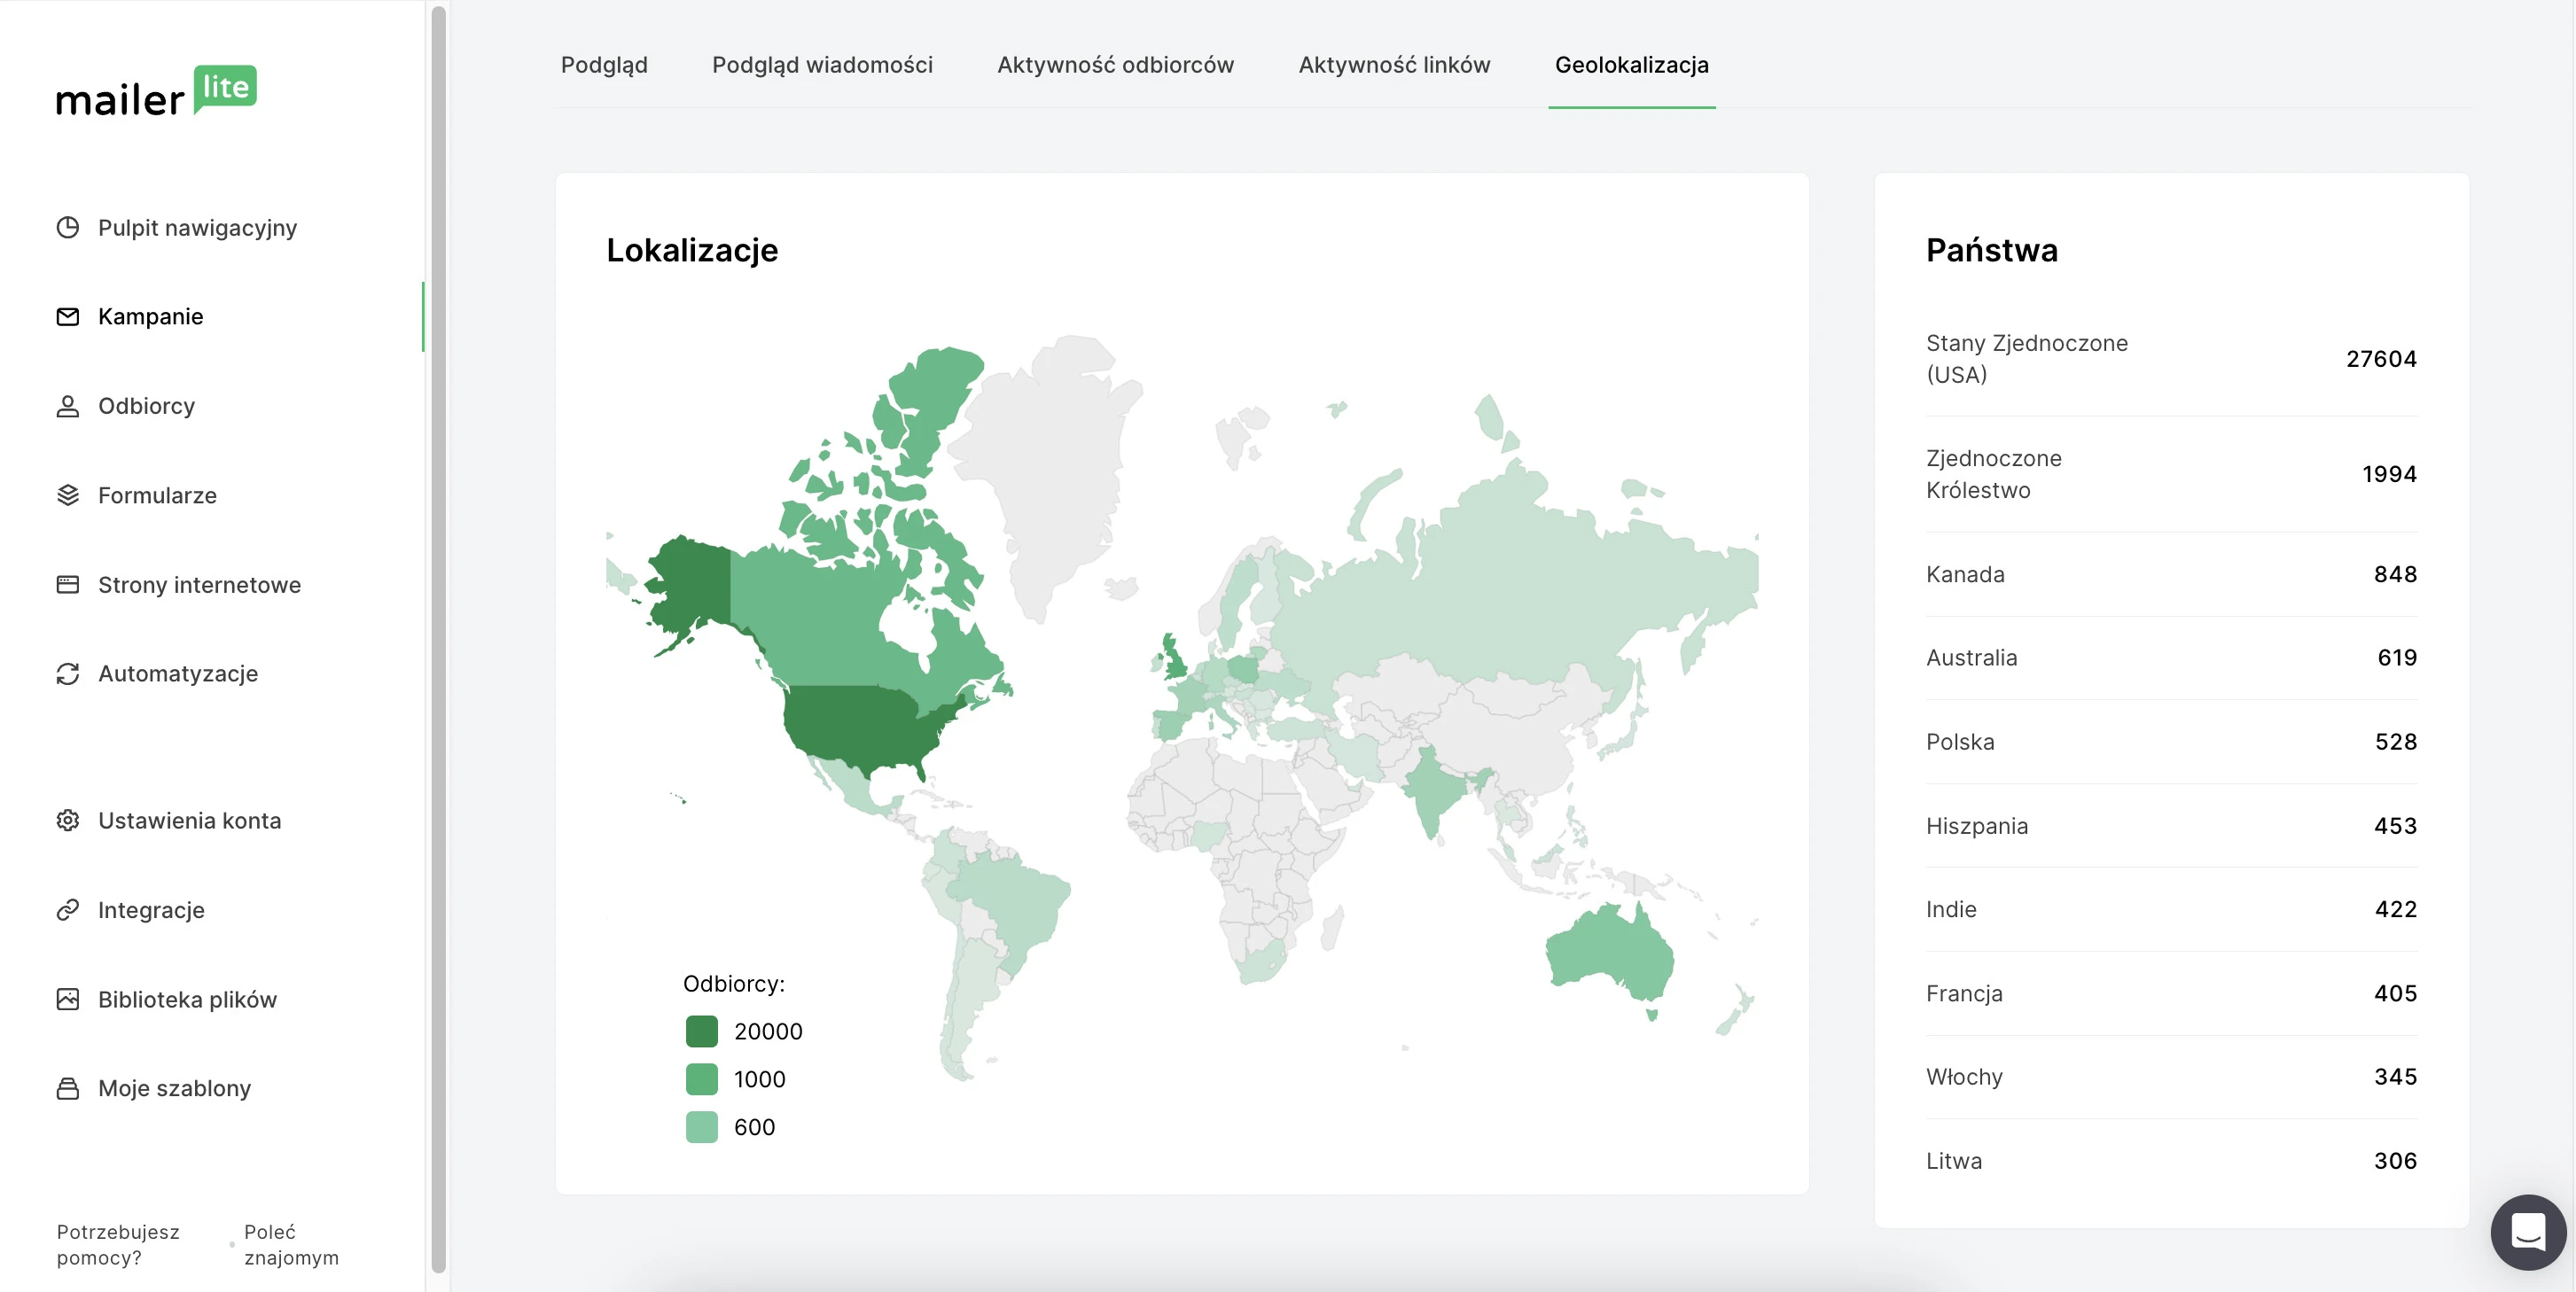2576x1292 pixels.
Task: Switch to the Podgląd tab
Action: [604, 65]
